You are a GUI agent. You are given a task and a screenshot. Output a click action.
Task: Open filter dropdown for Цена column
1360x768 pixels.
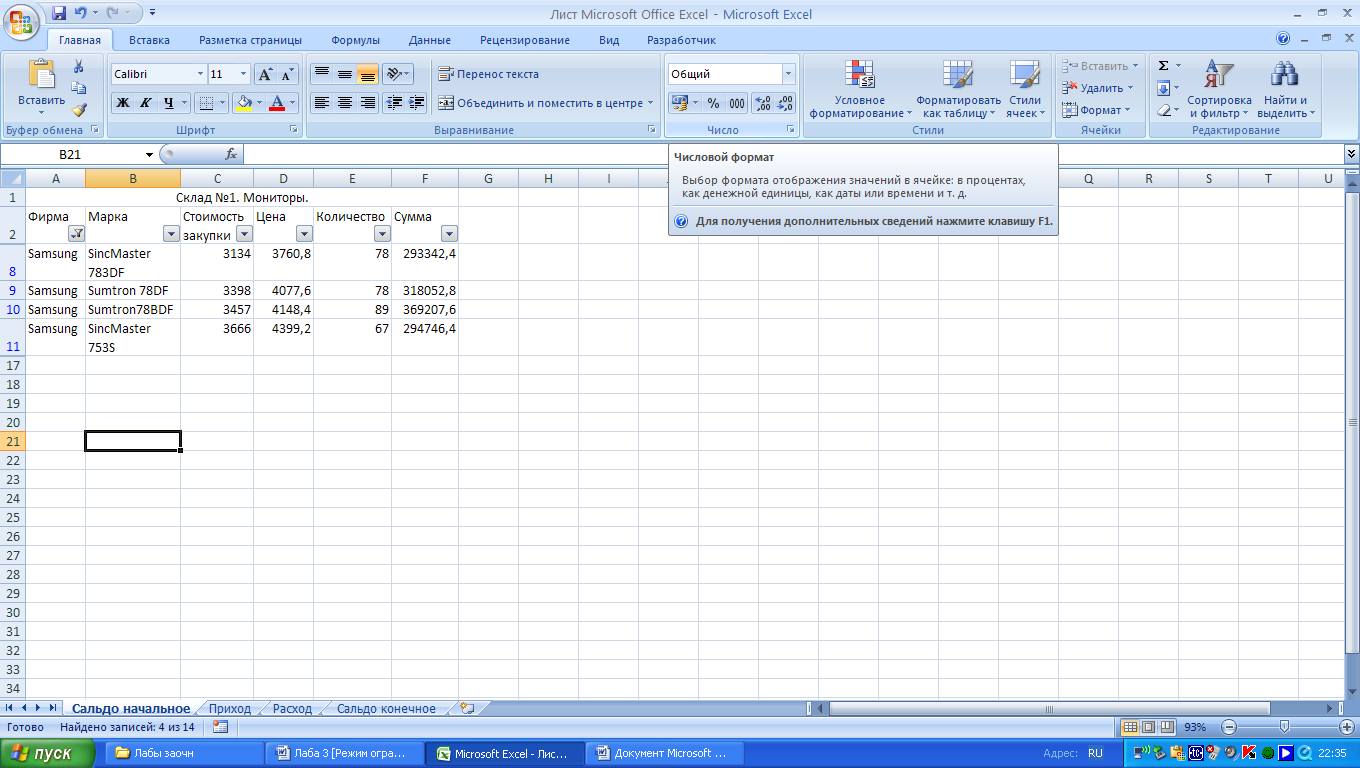click(x=304, y=234)
